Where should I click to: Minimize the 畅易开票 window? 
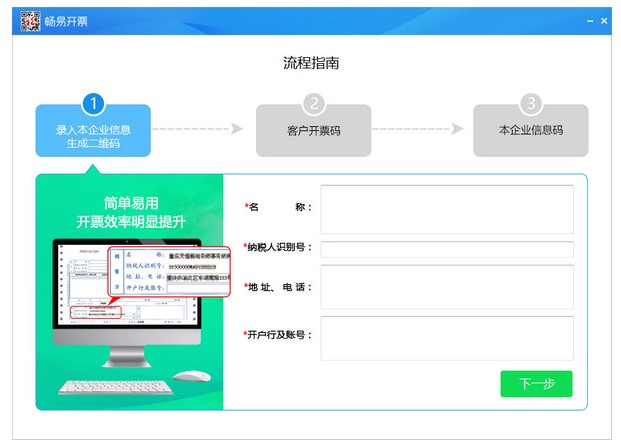590,21
